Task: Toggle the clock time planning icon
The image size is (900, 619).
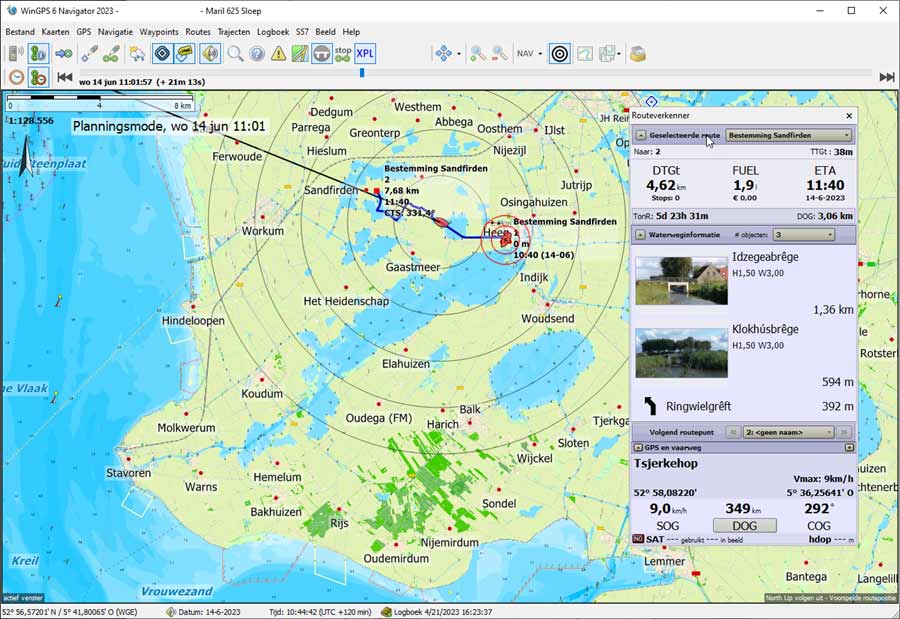Action: (17, 77)
